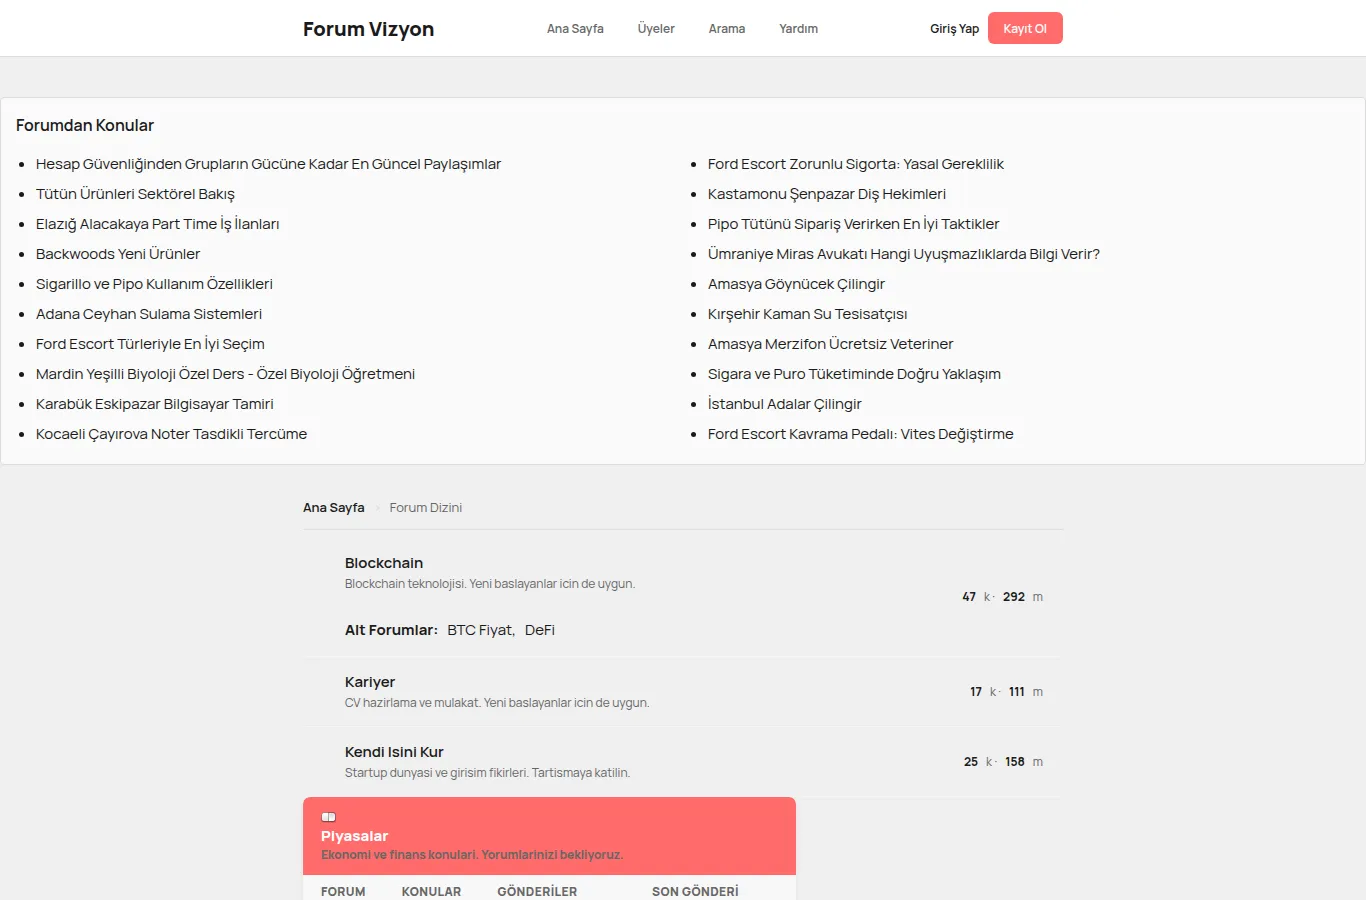Open the Üyeler navigation item
Screen dimensions: 1366x900
(x=656, y=29)
